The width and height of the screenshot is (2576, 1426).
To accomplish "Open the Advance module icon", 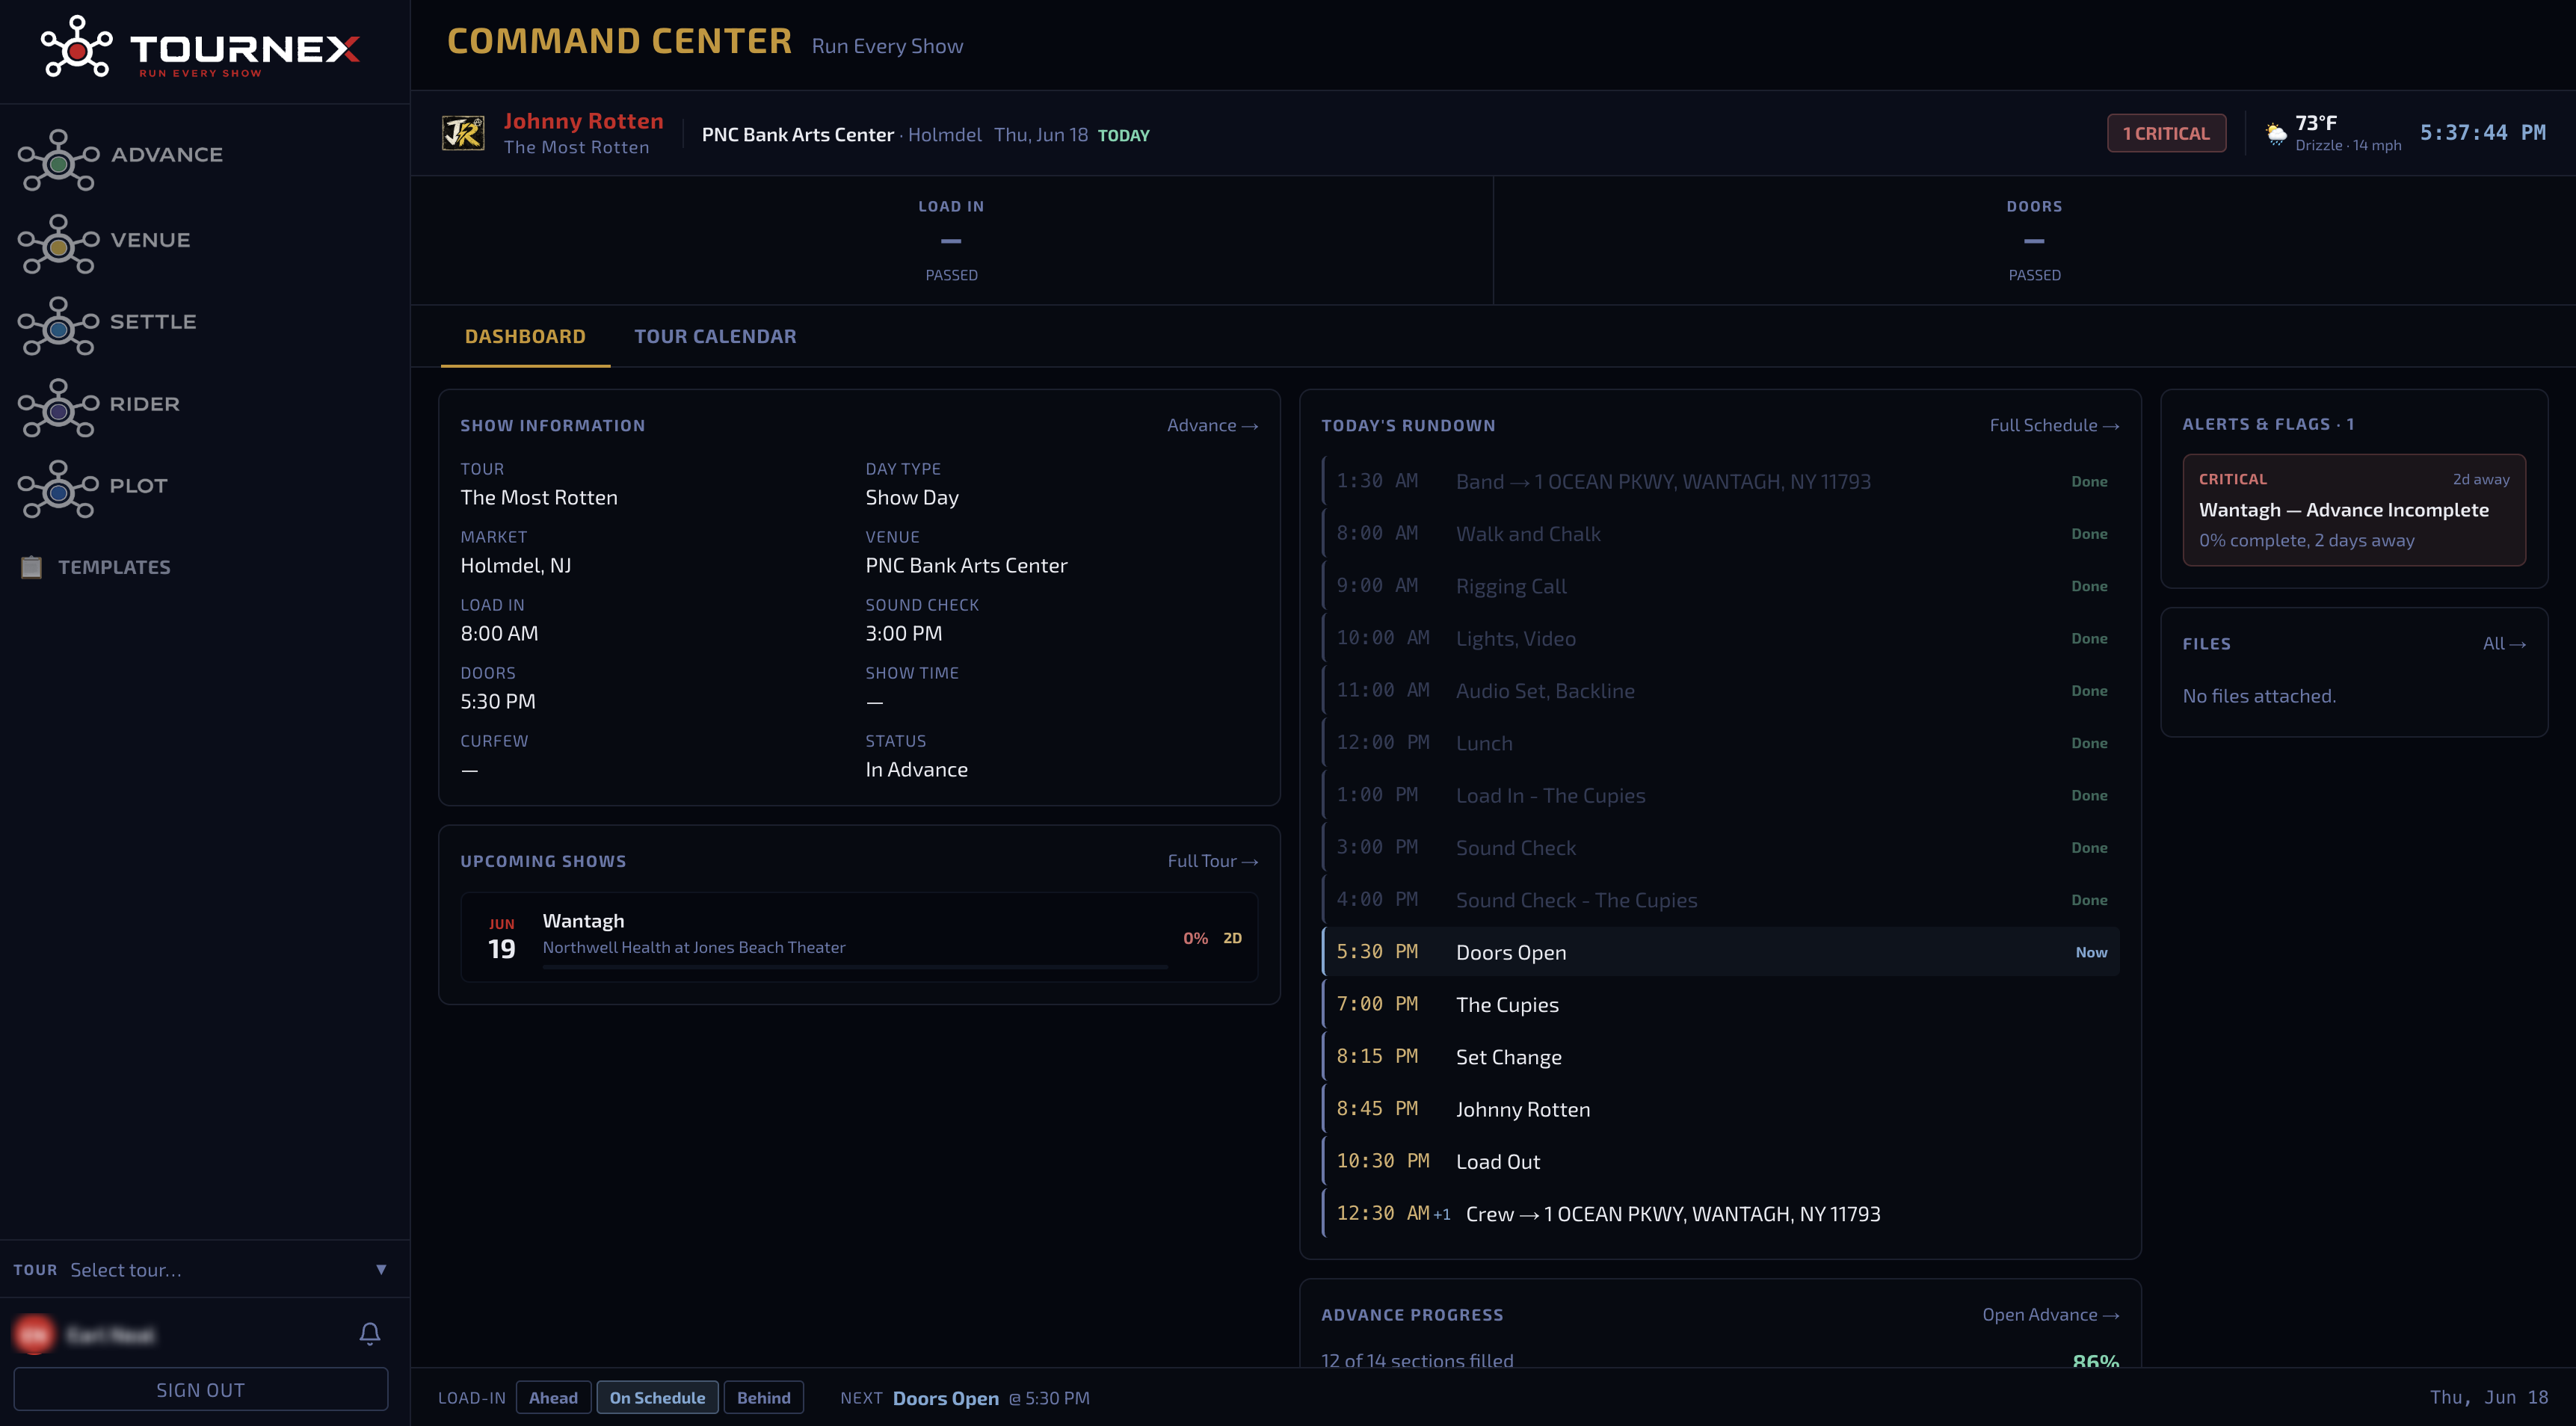I will [x=58, y=160].
